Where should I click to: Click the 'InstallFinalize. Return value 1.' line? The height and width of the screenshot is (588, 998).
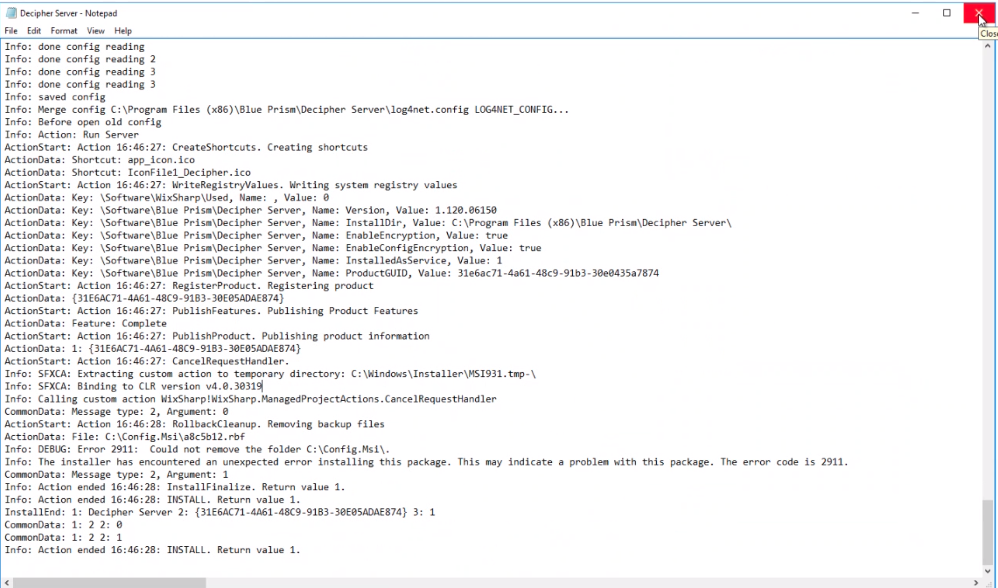[175, 487]
